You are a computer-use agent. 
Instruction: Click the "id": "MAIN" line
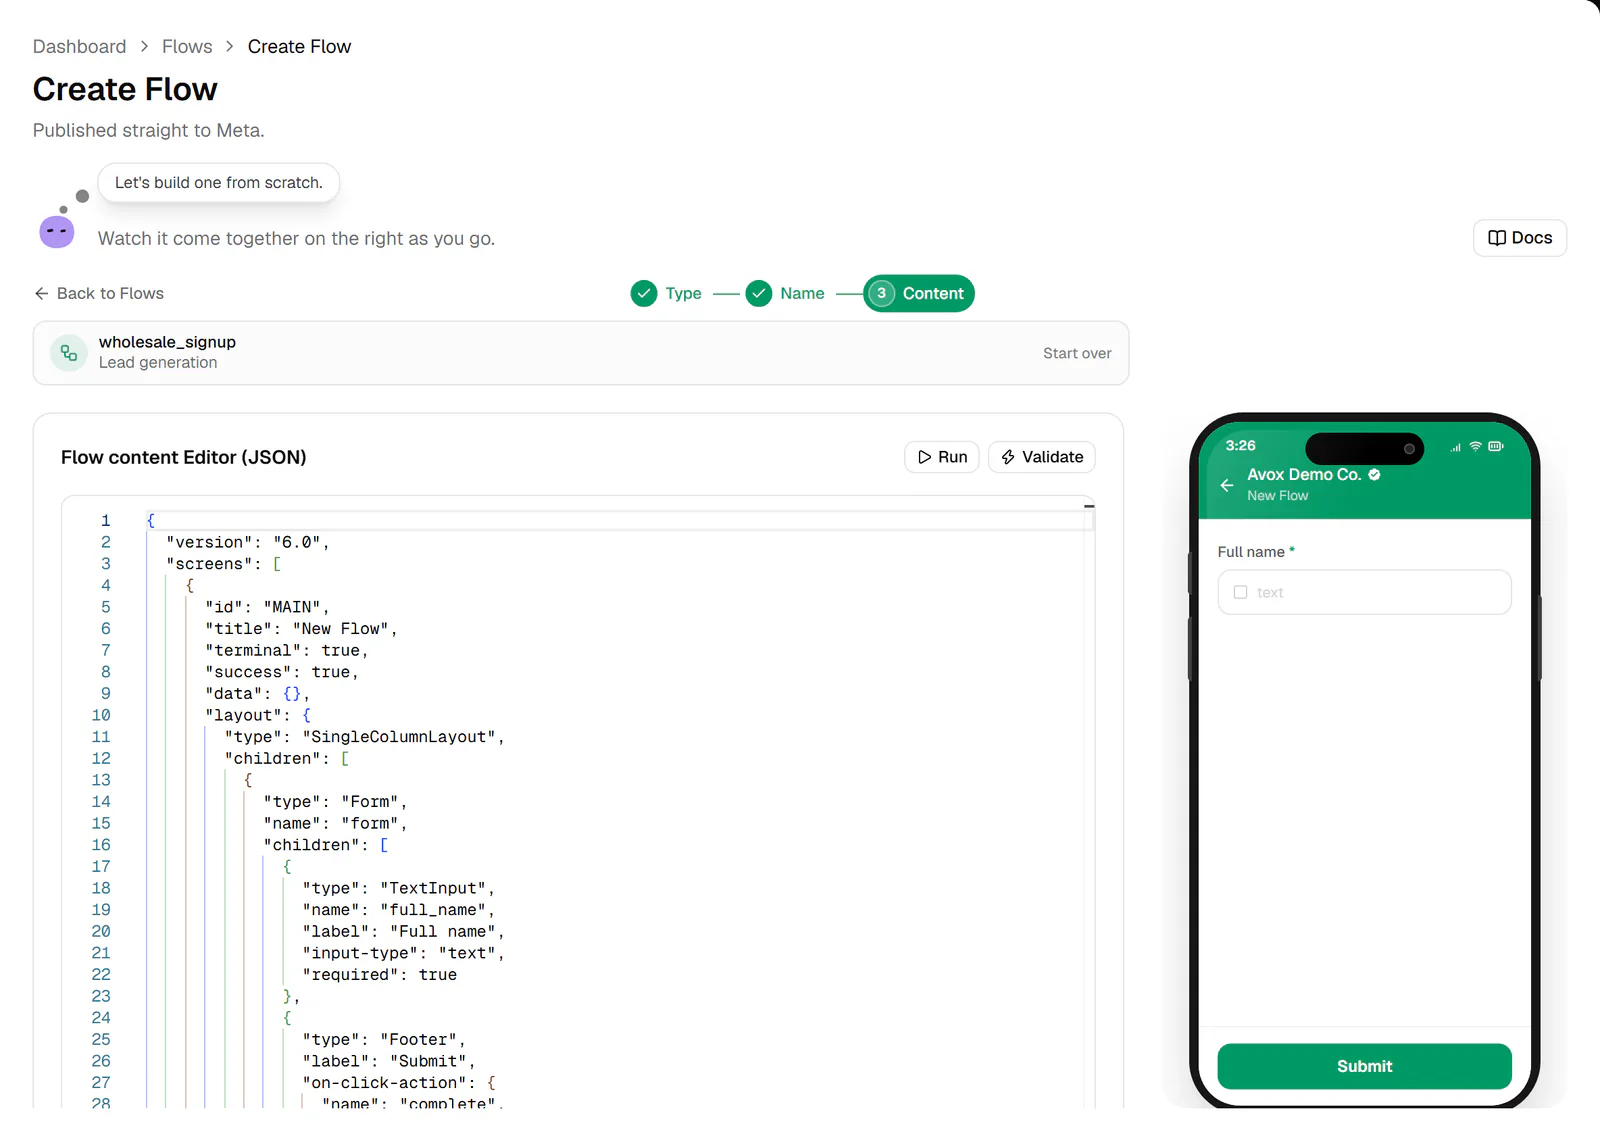tap(267, 607)
